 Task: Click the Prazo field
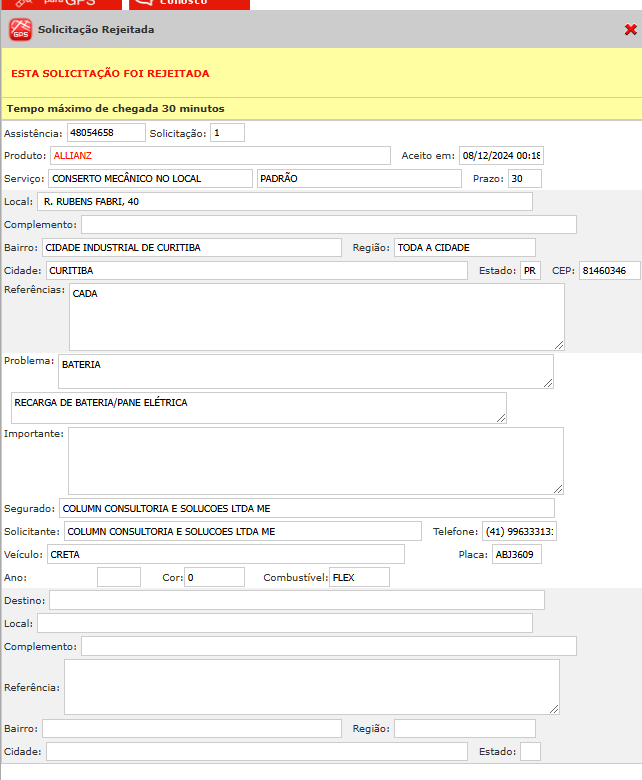click(x=524, y=178)
